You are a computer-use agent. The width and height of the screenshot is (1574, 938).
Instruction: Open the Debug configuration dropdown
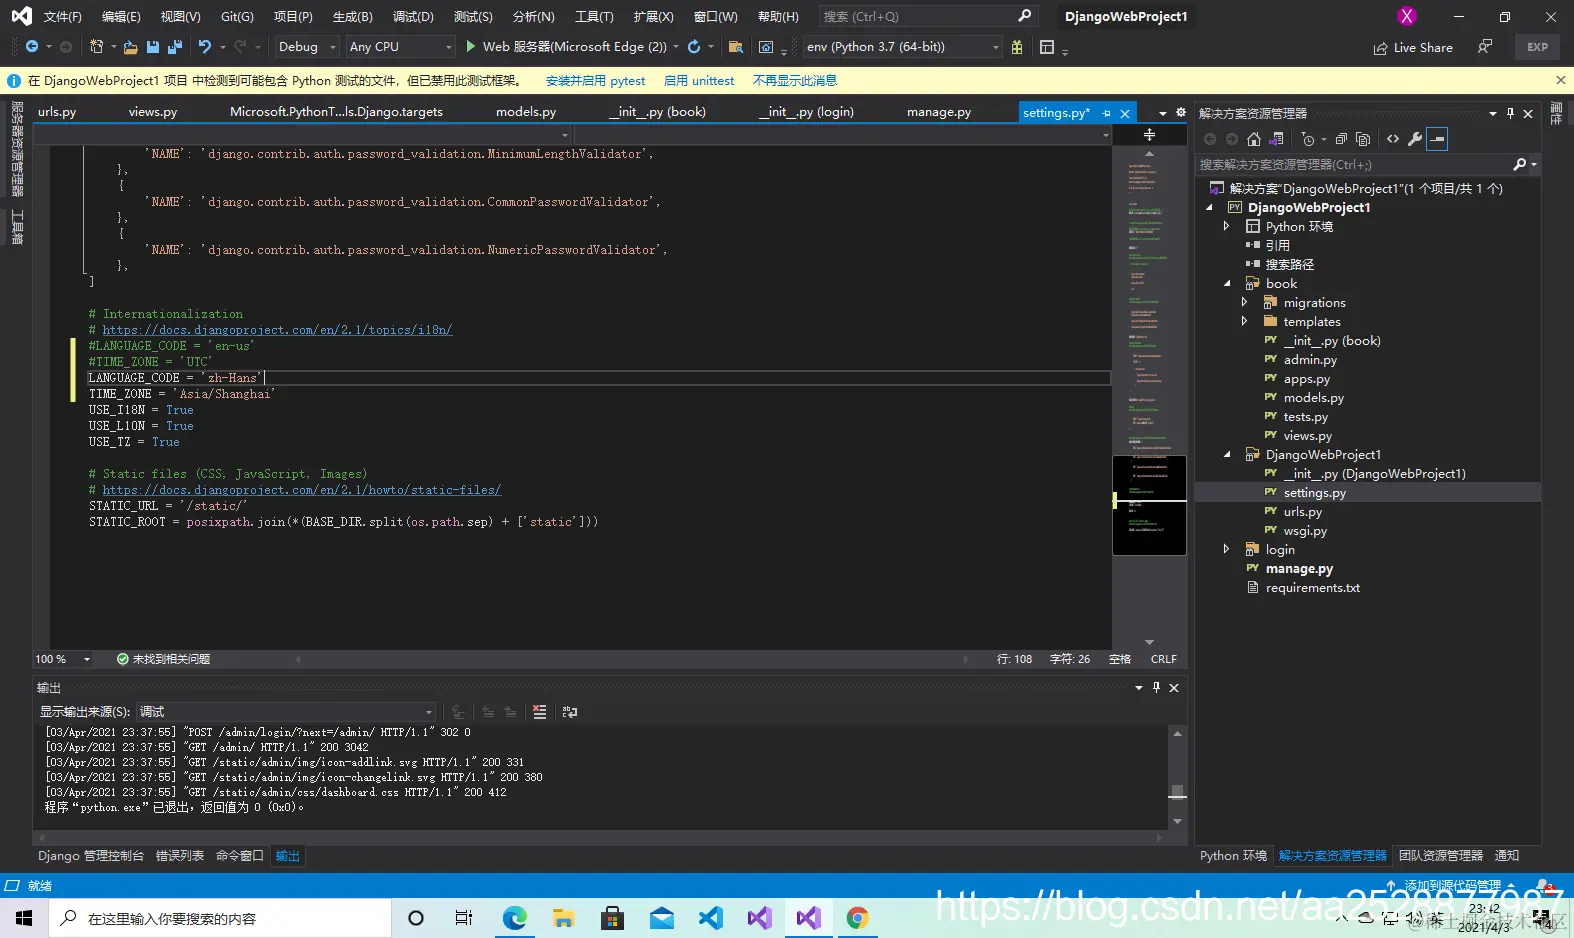(x=306, y=47)
